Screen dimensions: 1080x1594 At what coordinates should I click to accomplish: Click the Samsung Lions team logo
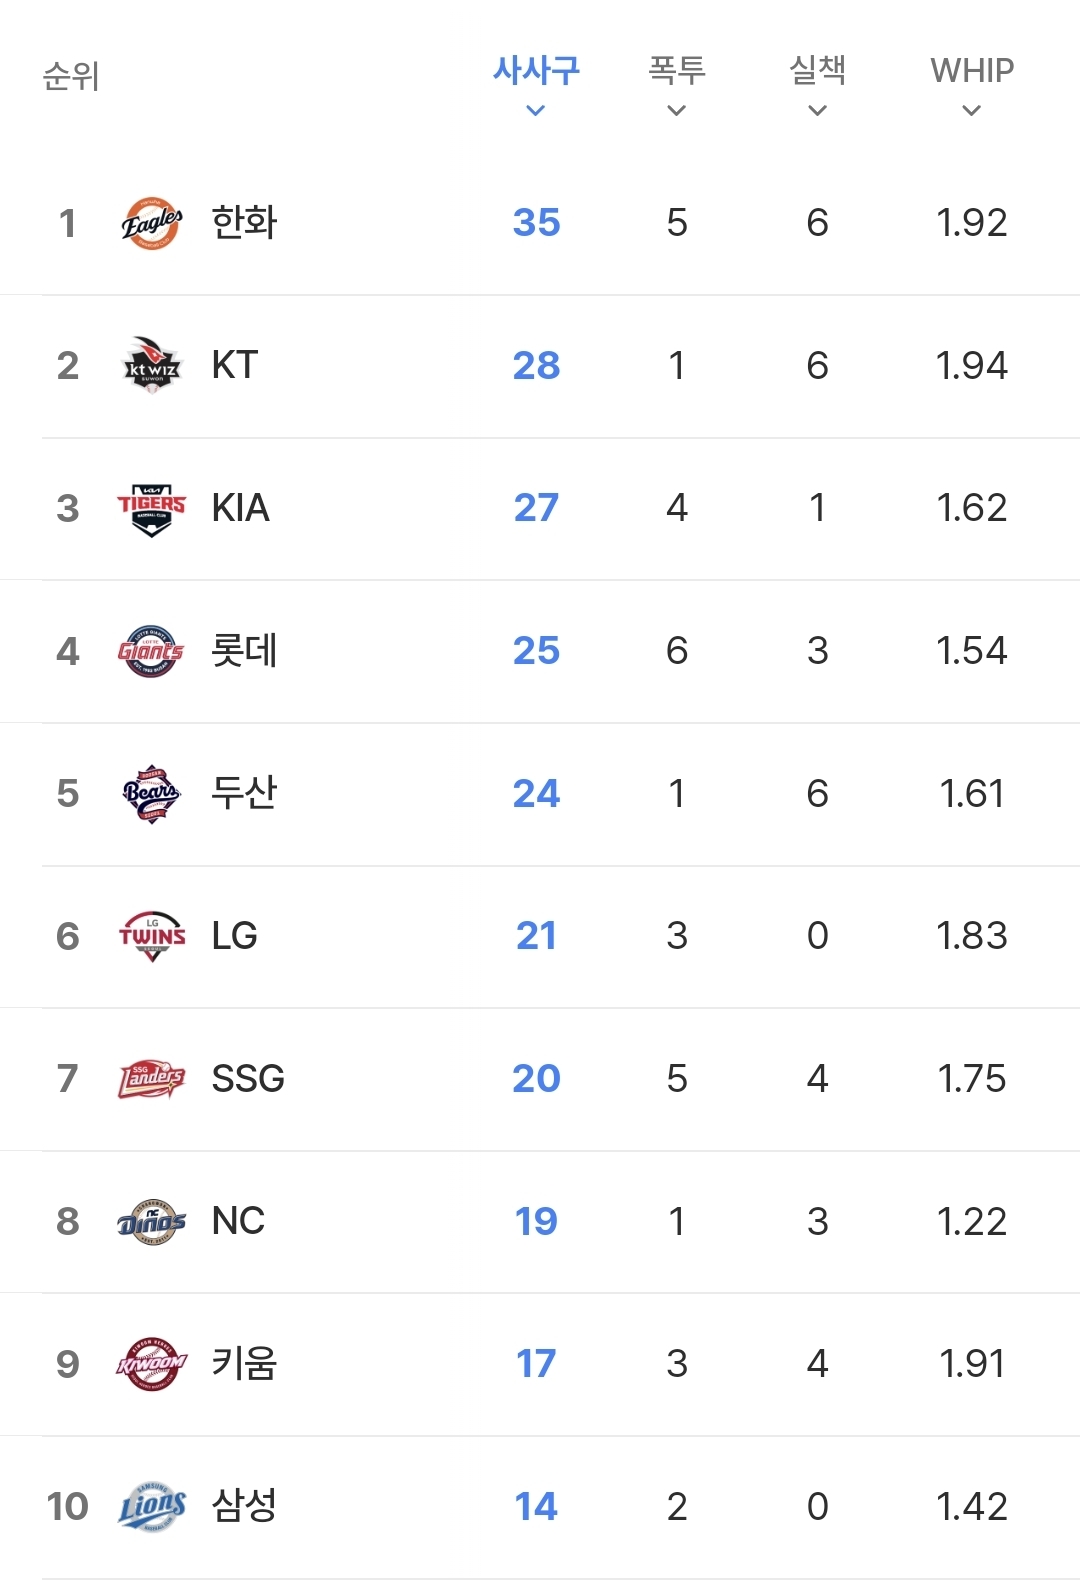pyautogui.click(x=152, y=1507)
